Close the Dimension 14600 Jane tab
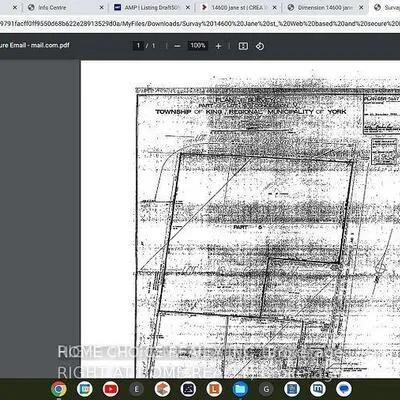This screenshot has width=400, height=400. [361, 7]
